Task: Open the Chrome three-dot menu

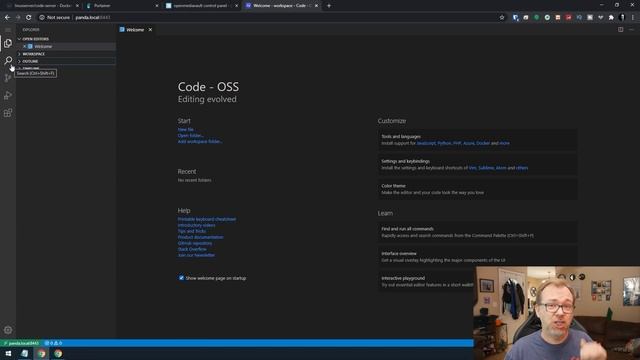Action: (633, 18)
